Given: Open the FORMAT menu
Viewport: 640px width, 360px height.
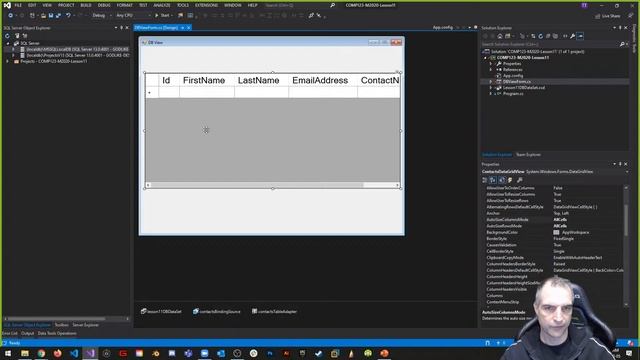Looking at the screenshot, I should [x=124, y=5].
